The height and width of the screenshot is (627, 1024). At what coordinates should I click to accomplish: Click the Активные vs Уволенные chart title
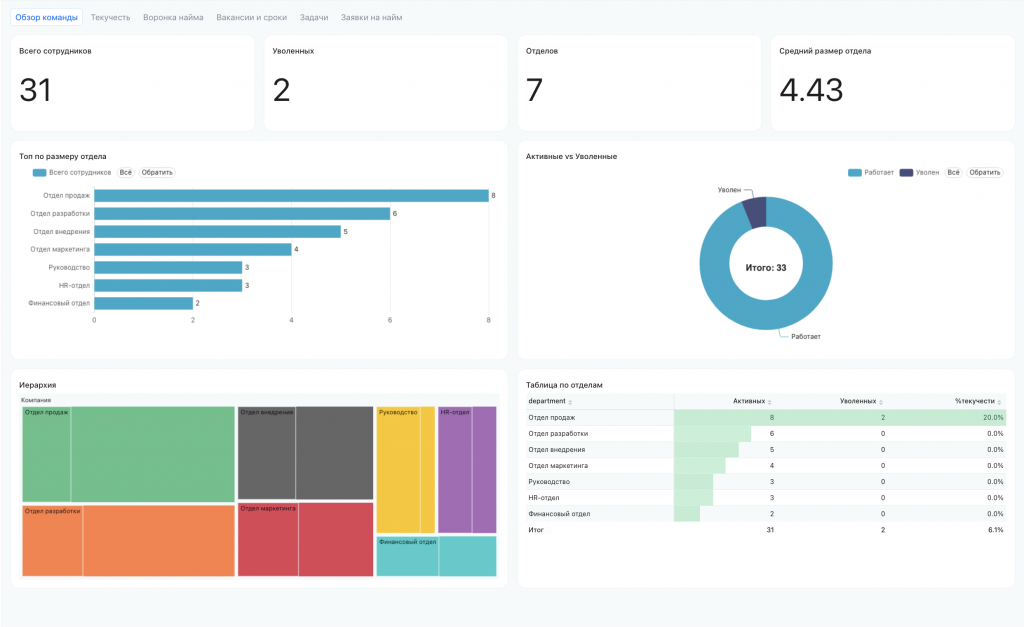pos(571,157)
